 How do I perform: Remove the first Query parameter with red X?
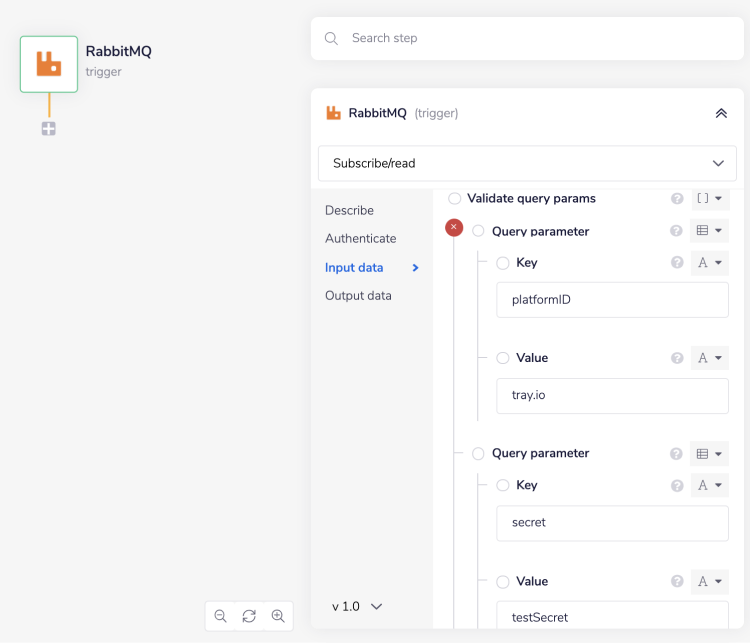coord(454,228)
